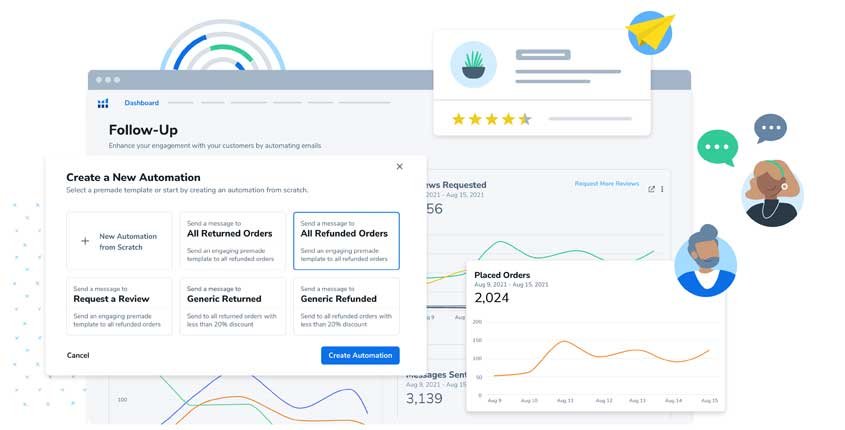The width and height of the screenshot is (845, 430).
Task: Click the external link icon in Reviews Requested
Action: 652,189
